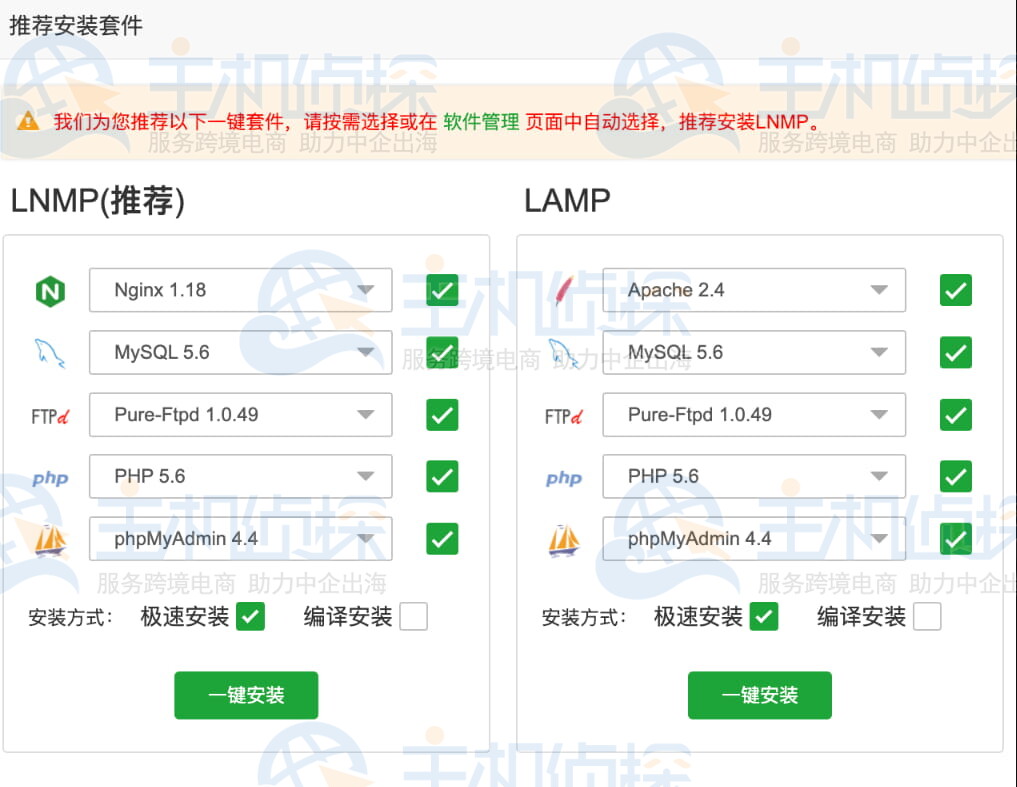Click the php logo icon in LAMP
The height and width of the screenshot is (787, 1017).
[x=564, y=478]
